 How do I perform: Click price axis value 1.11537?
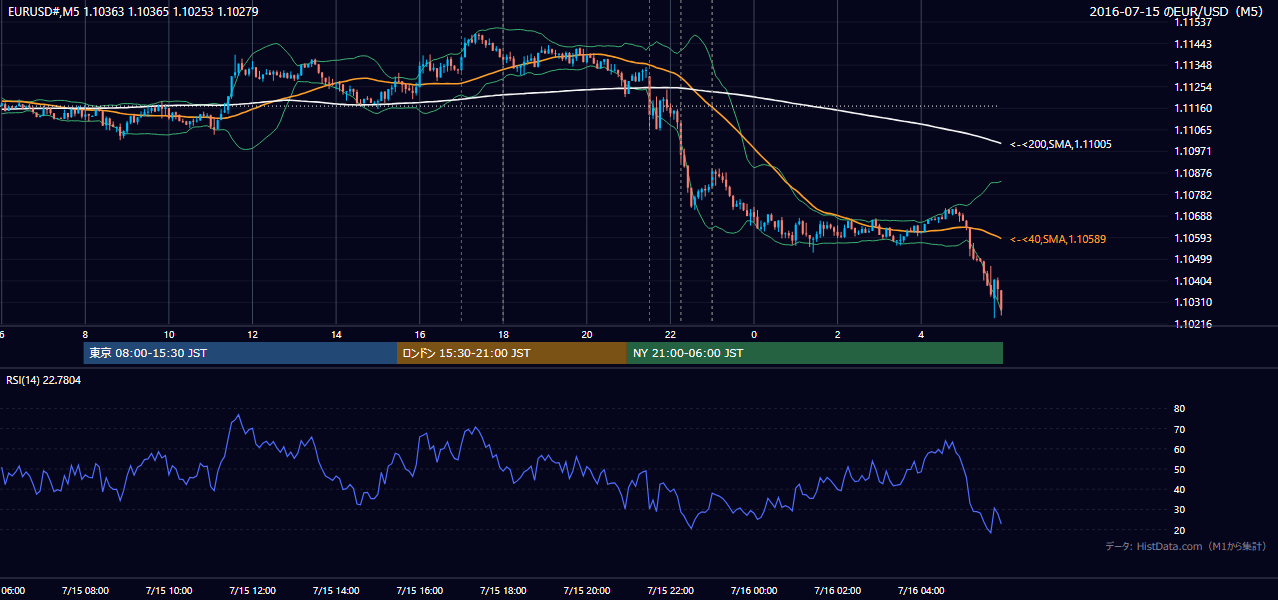[1192, 23]
